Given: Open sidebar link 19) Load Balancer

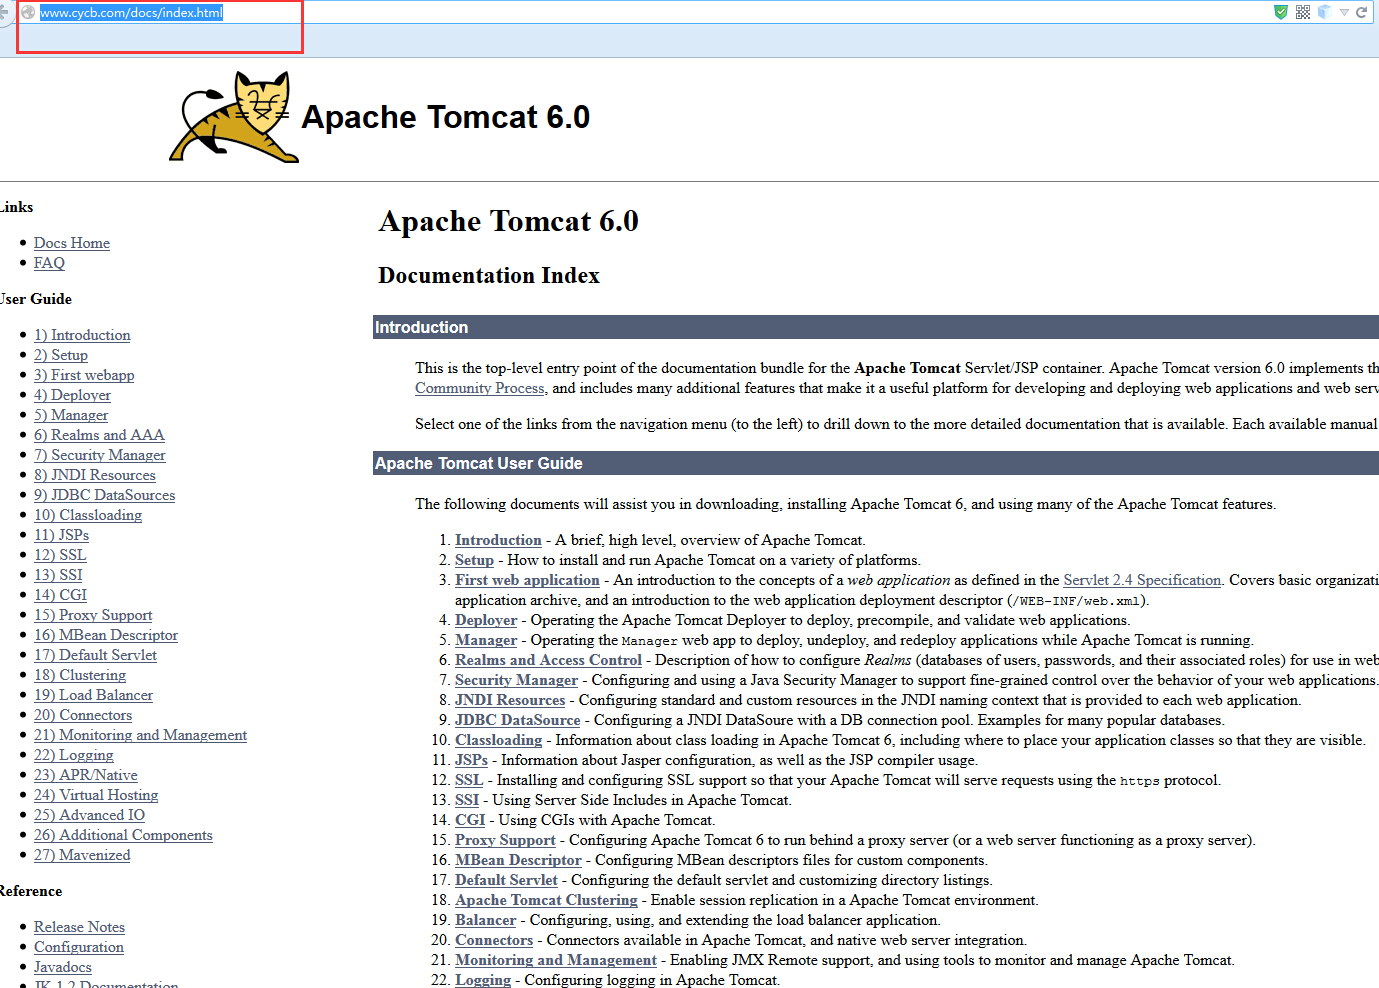Looking at the screenshot, I should (x=93, y=695).
